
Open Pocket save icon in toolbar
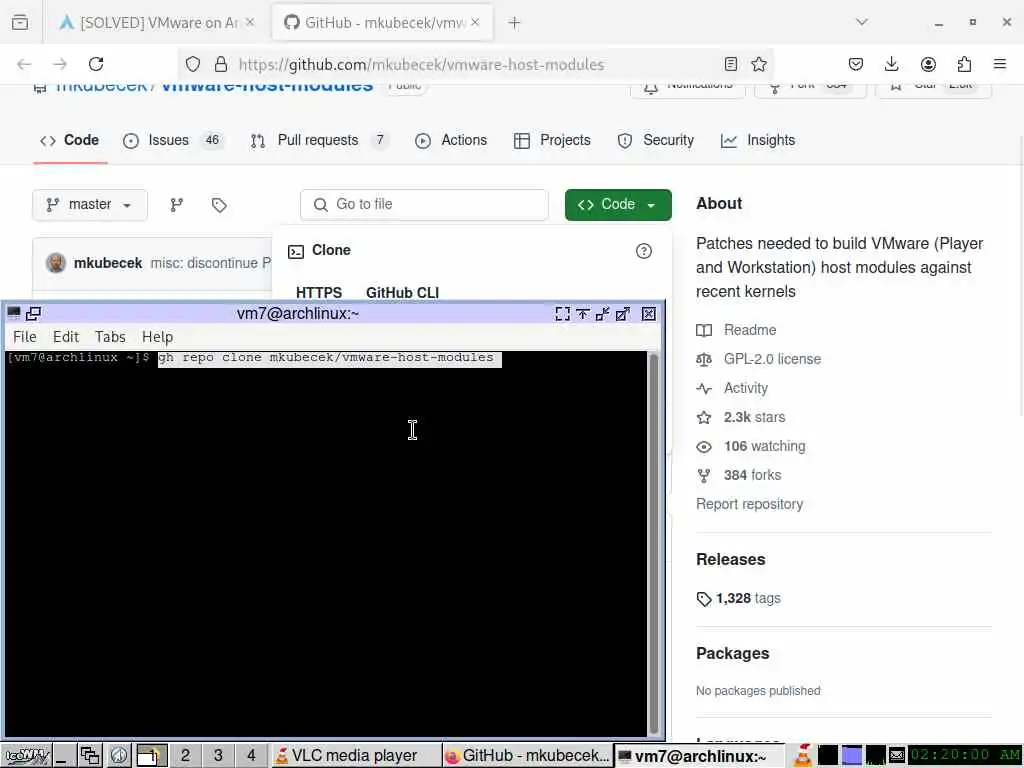click(x=856, y=64)
